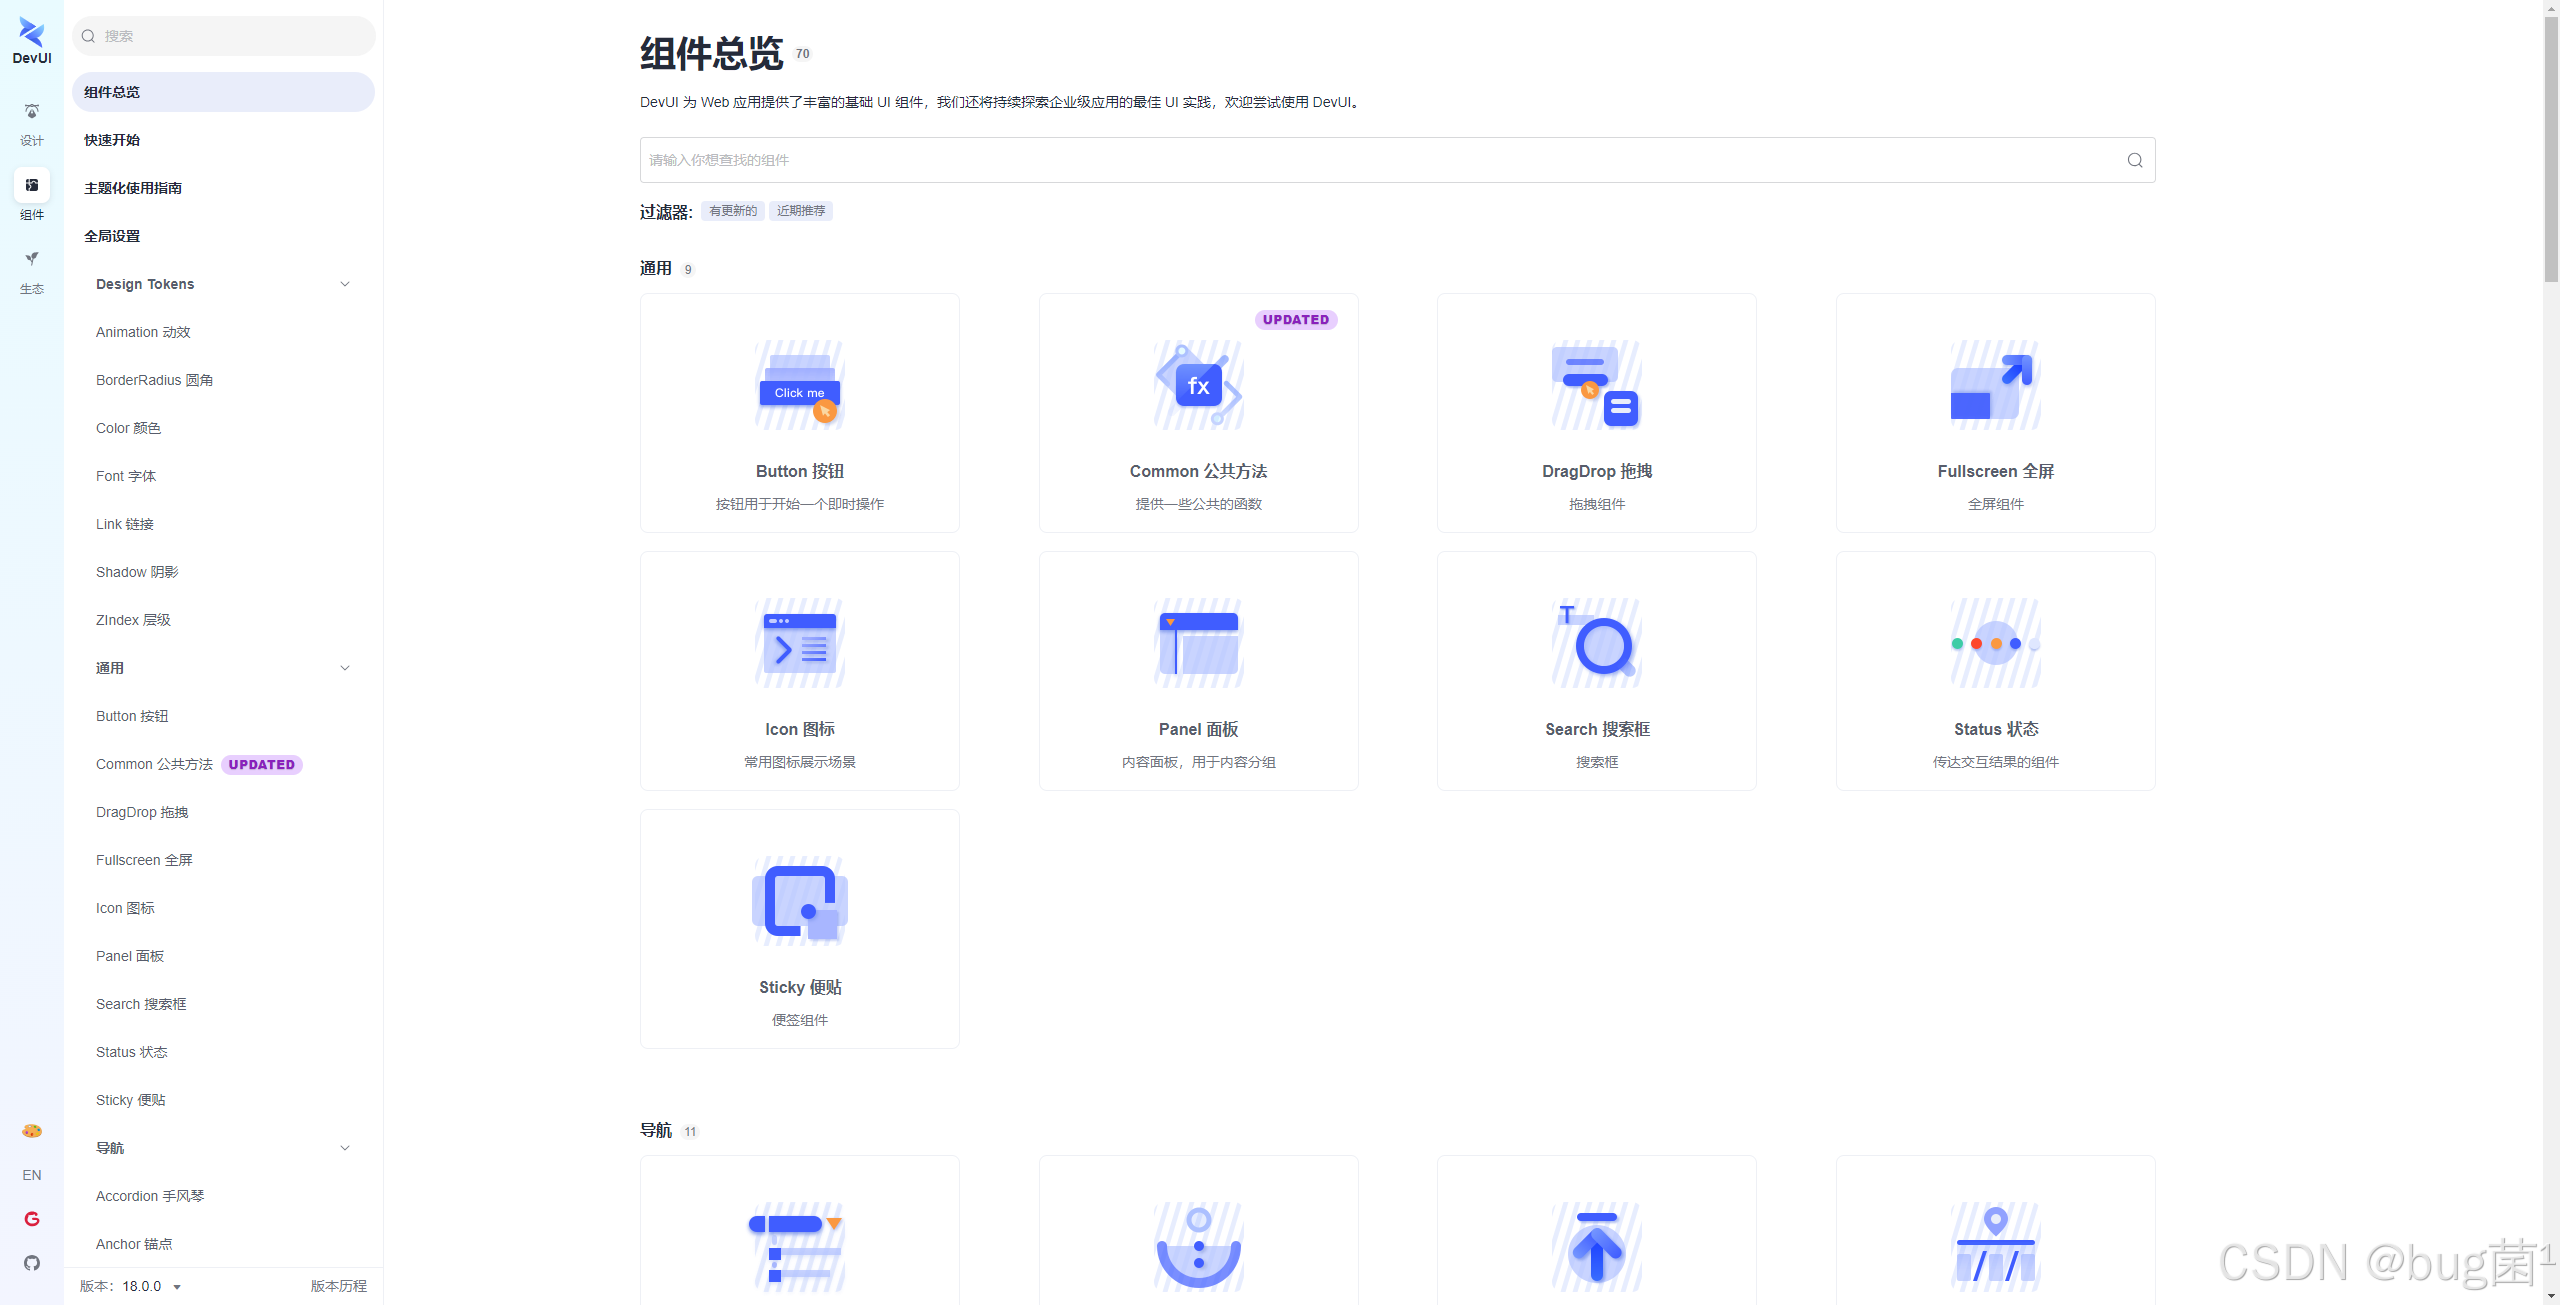This screenshot has height=1305, width=2560.
Task: Open the Button 按钮 component card
Action: 799,413
